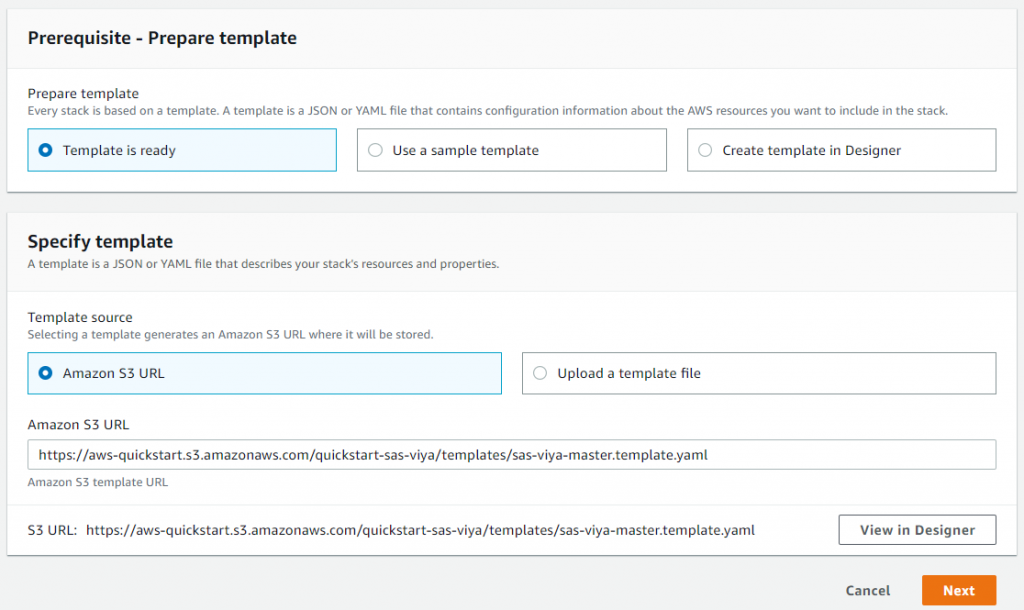Click the S3 URL text at bottom
The height and width of the screenshot is (610, 1024).
(x=420, y=530)
